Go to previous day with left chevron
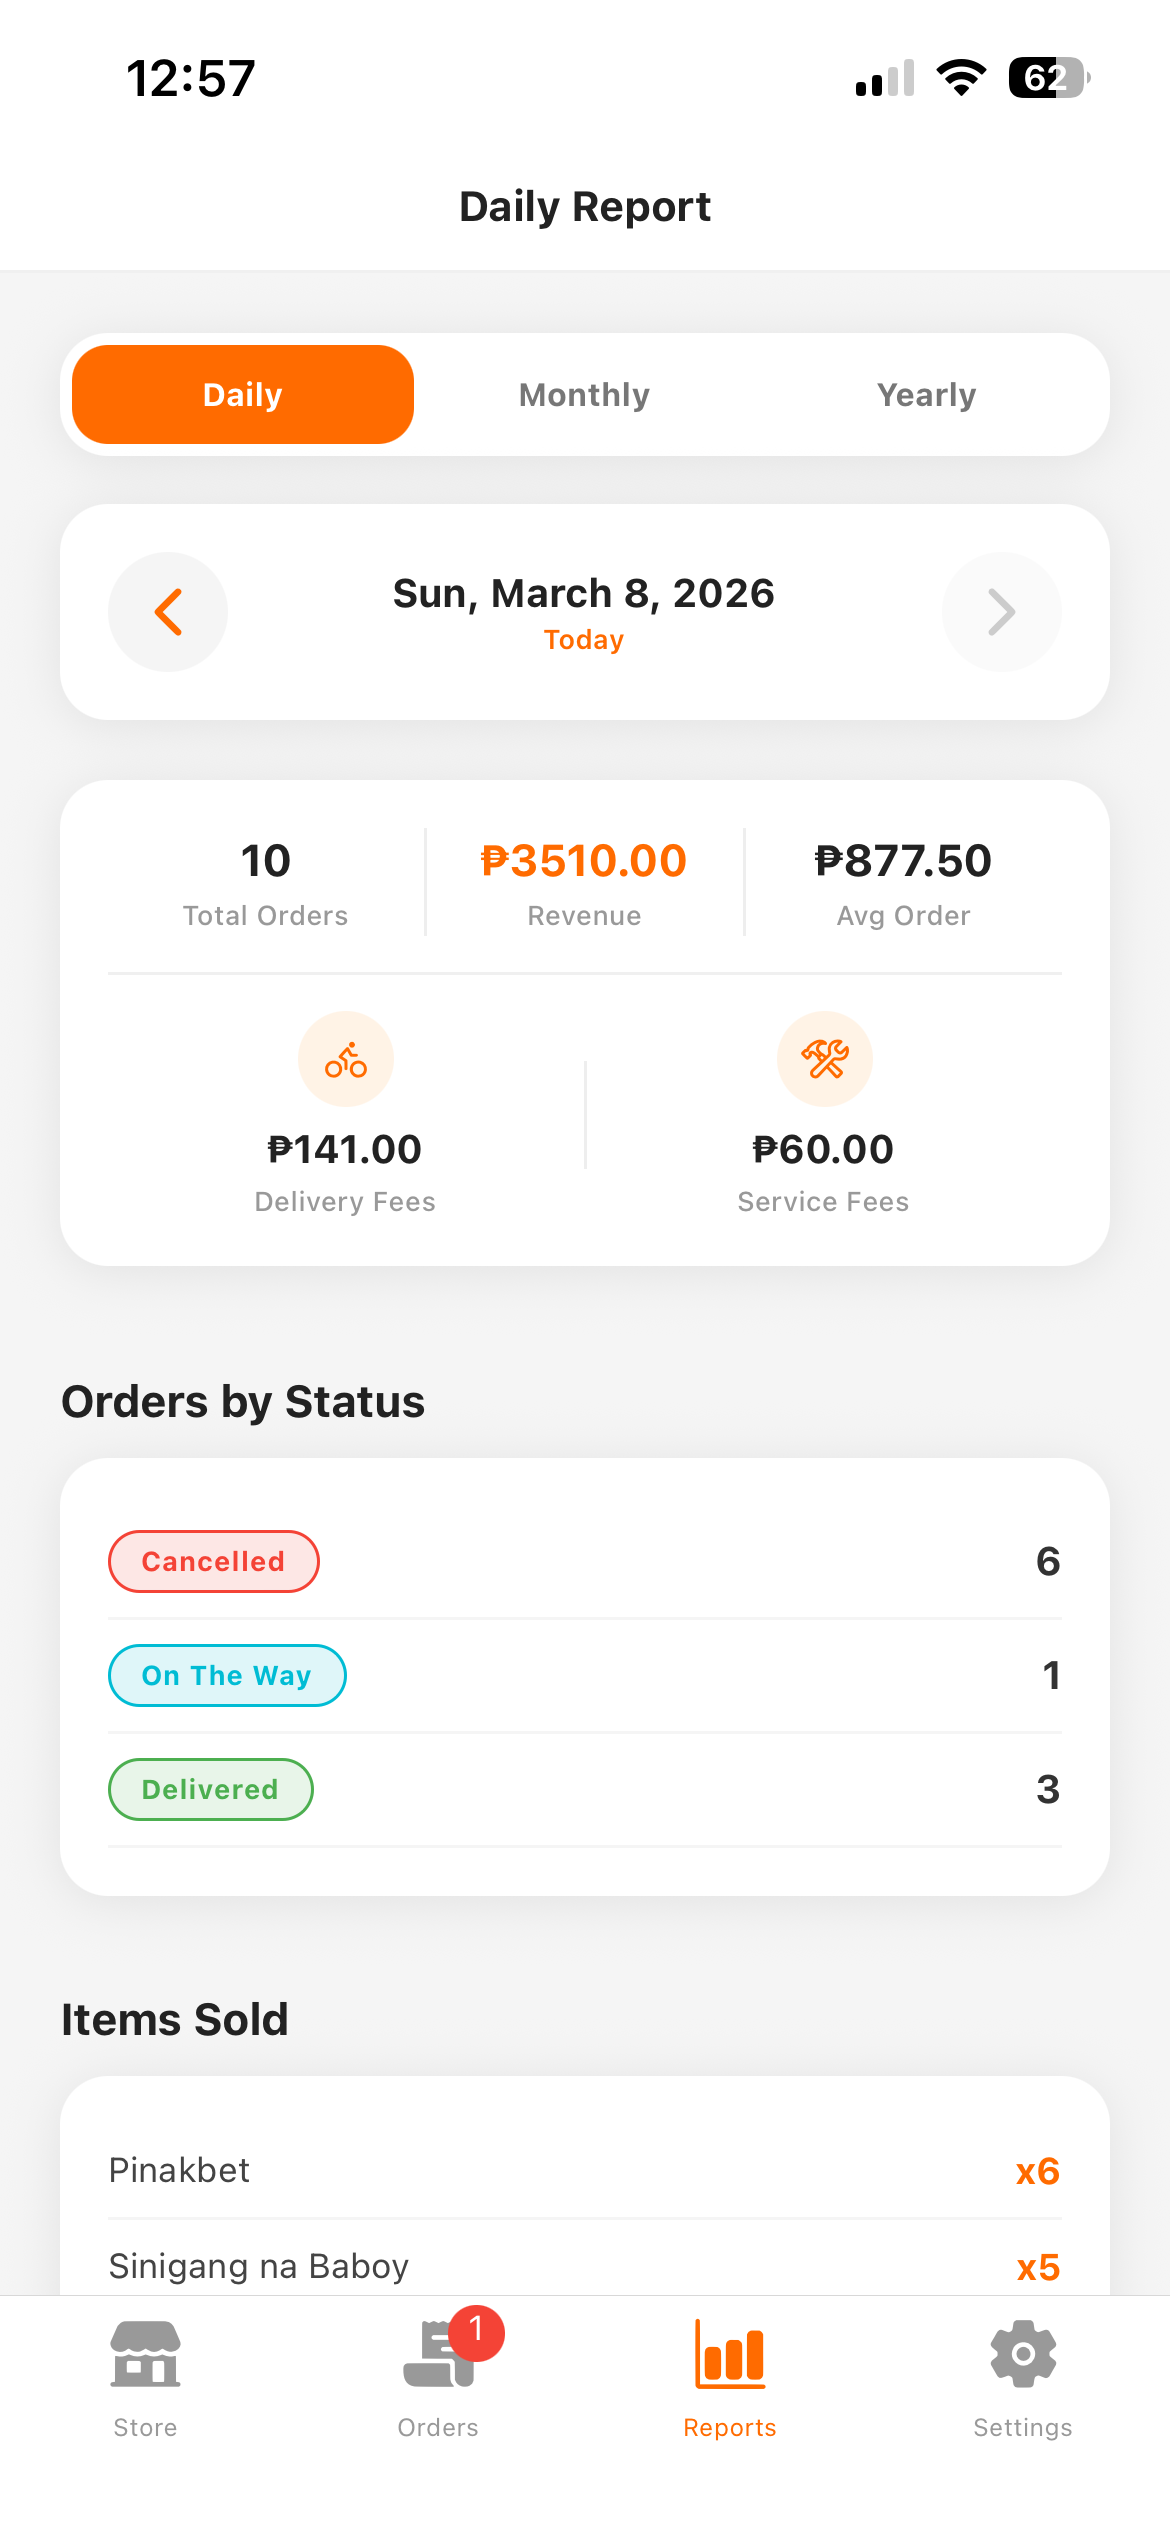Screen dimensions: 1170x2532 pyautogui.click(x=168, y=612)
